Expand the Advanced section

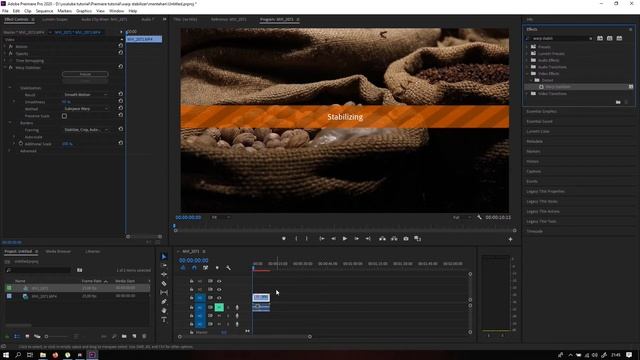(10, 151)
